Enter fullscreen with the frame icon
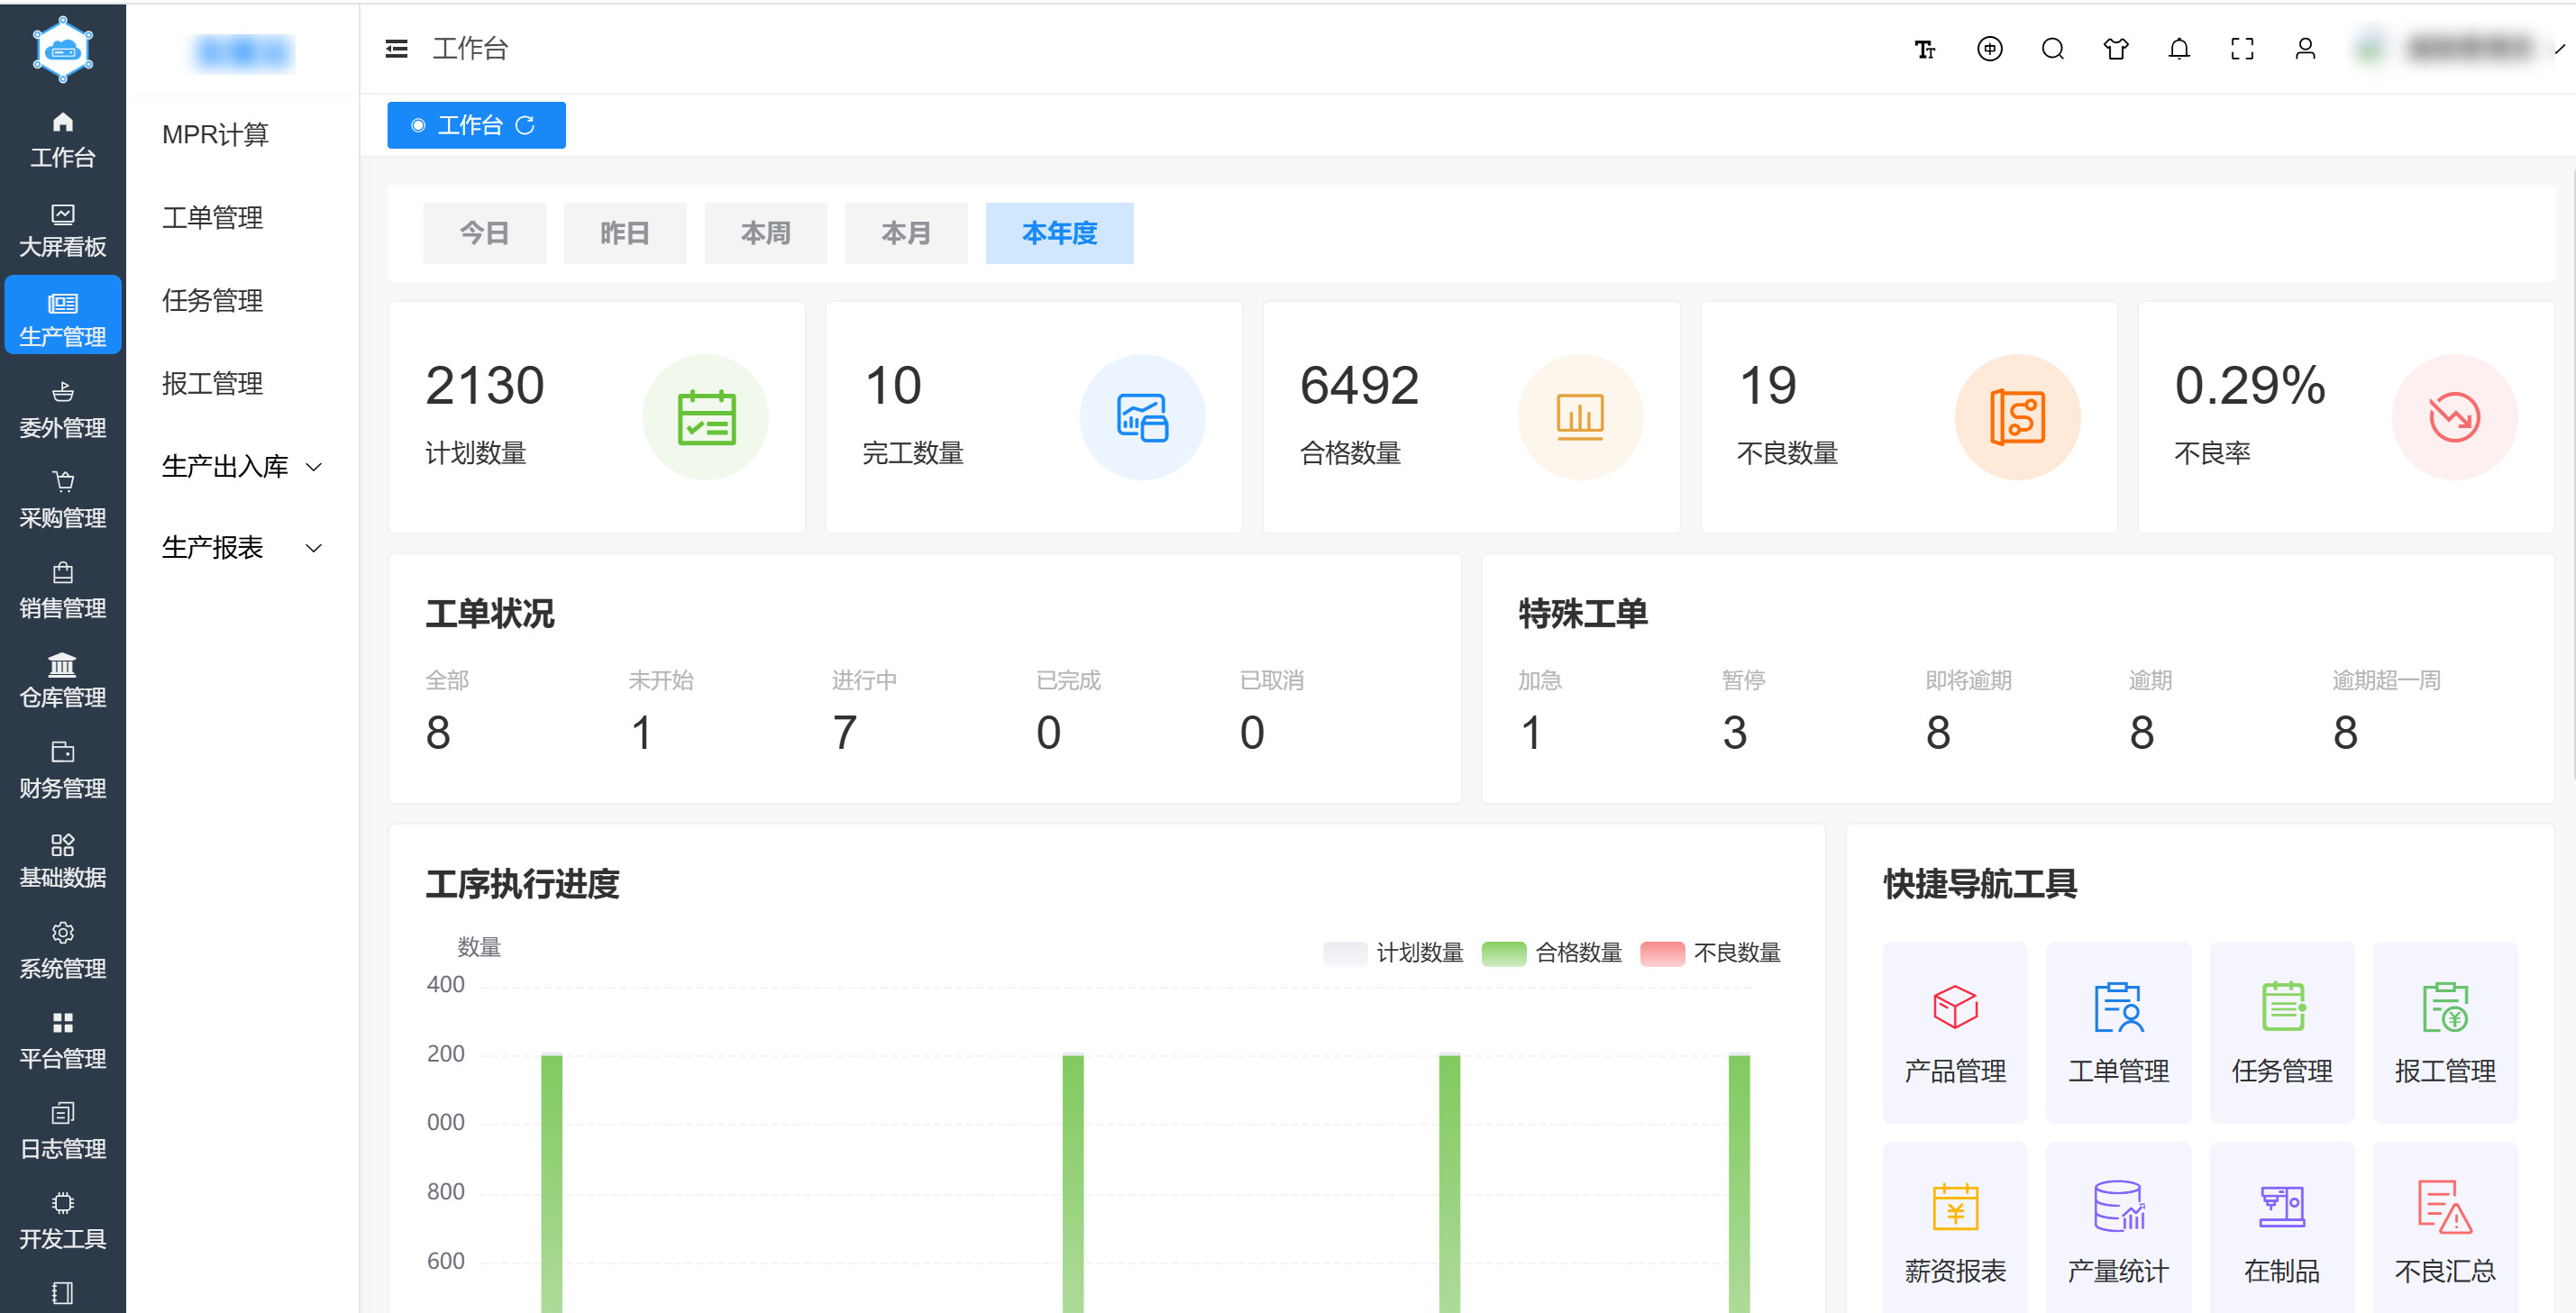The image size is (2576, 1313). point(2243,48)
